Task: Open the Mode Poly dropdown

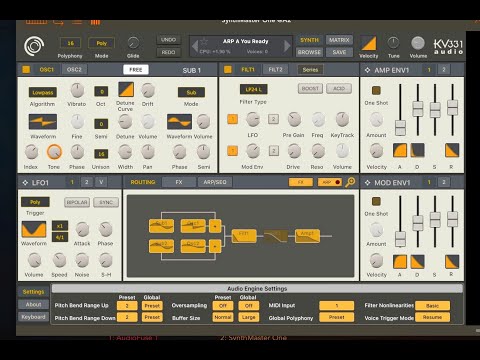Action: 101,43
